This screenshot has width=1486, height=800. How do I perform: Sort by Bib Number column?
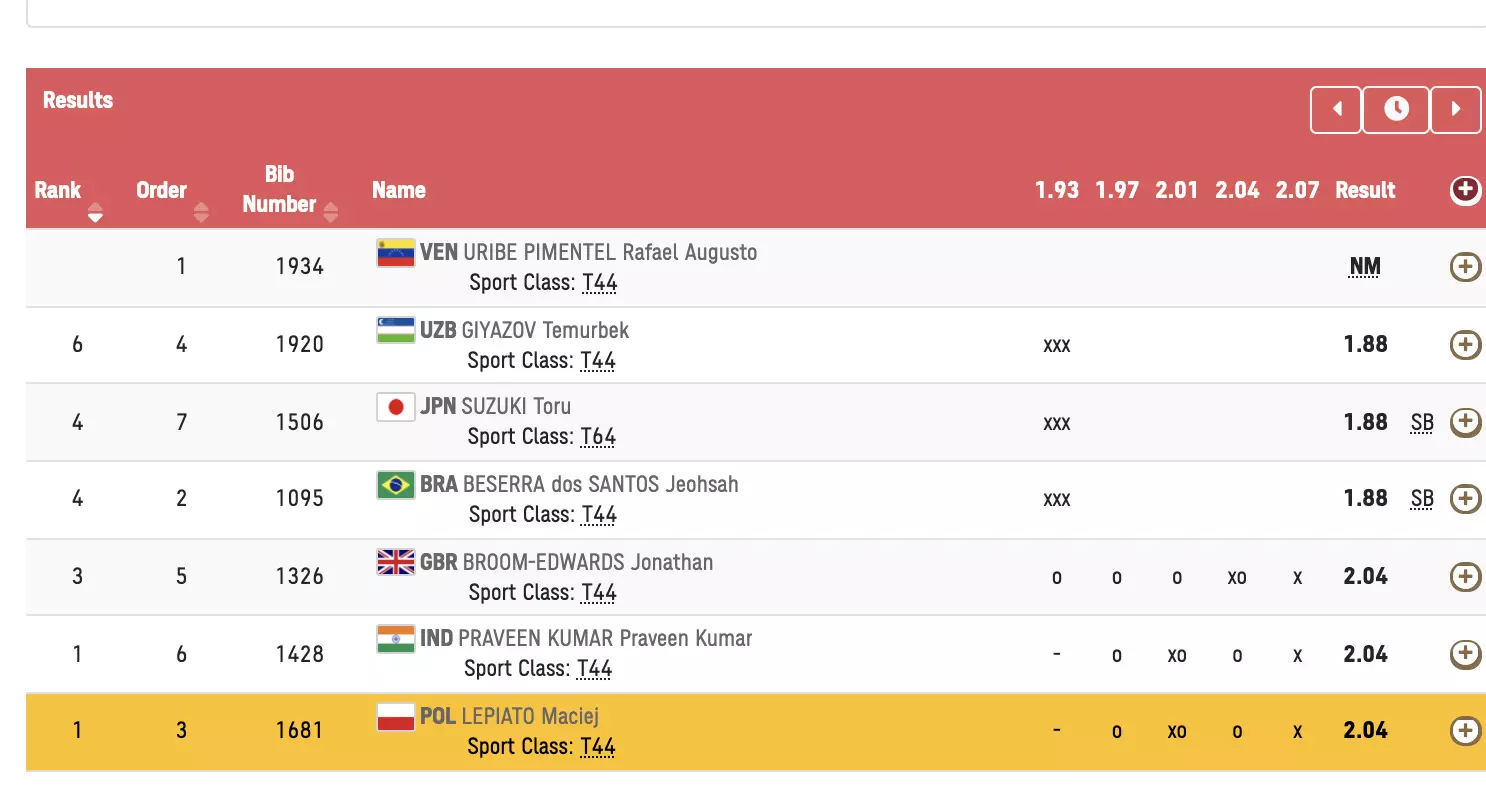tap(331, 212)
